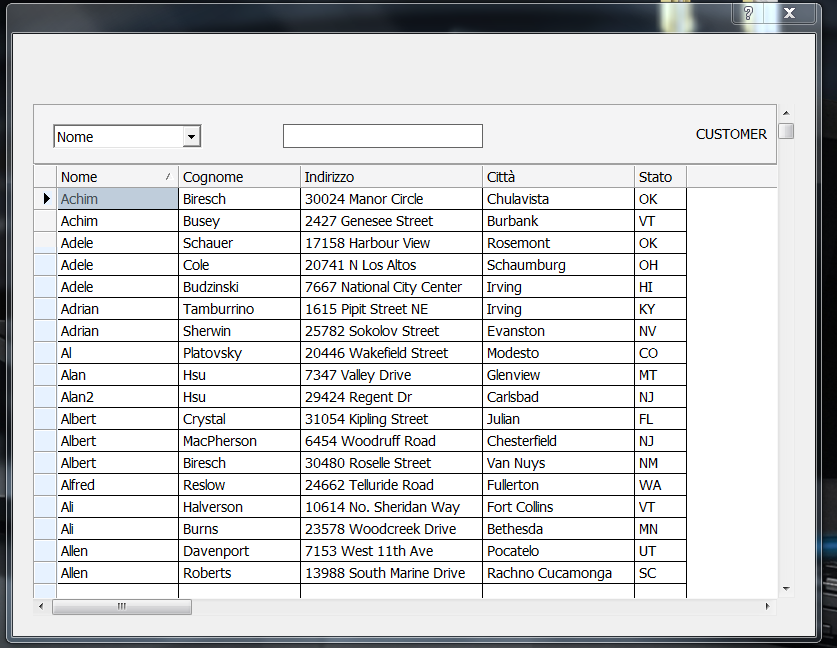Screen dimensions: 837x648
Task: Click the help question mark icon
Action: point(748,13)
